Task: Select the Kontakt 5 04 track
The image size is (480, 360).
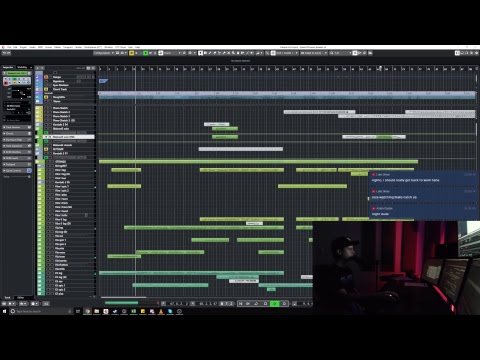Action: [60, 124]
